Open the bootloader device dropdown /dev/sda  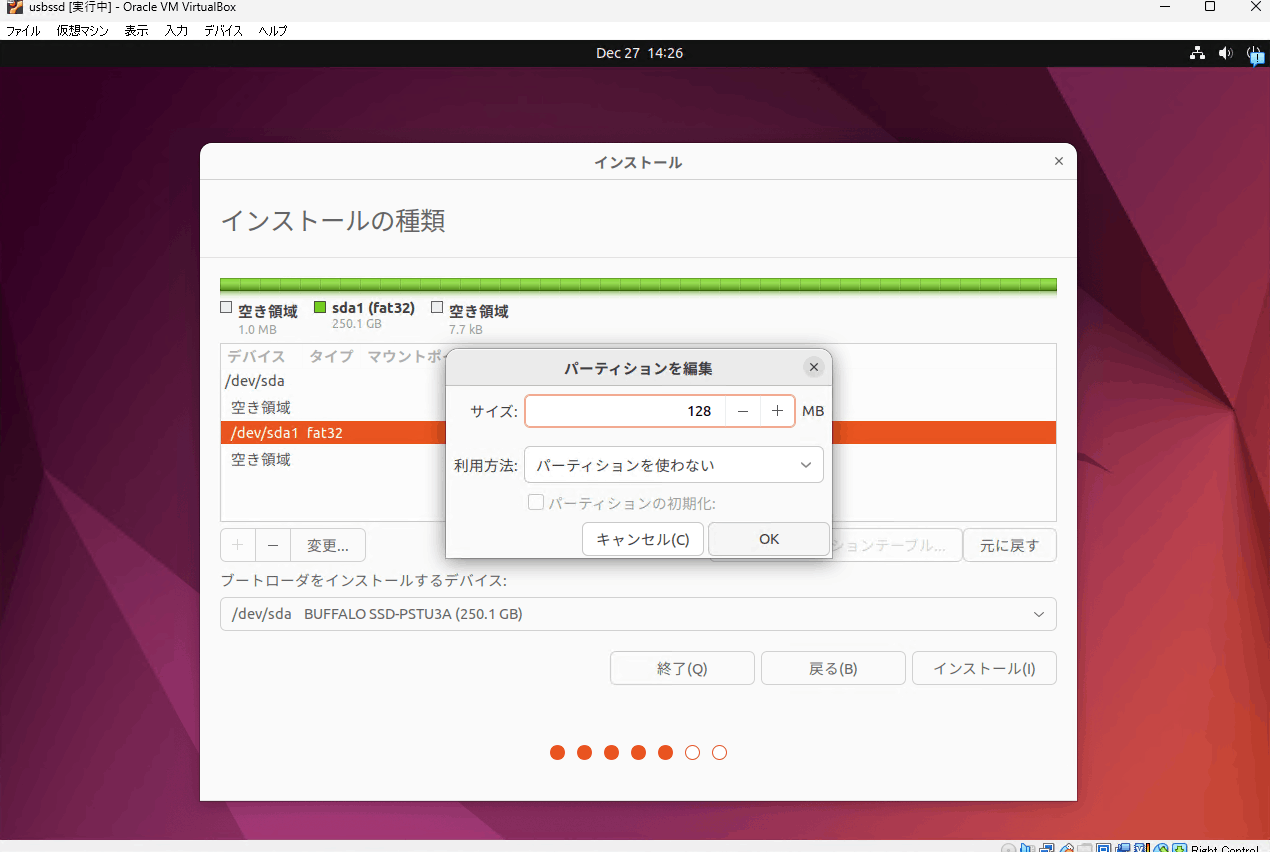[638, 614]
